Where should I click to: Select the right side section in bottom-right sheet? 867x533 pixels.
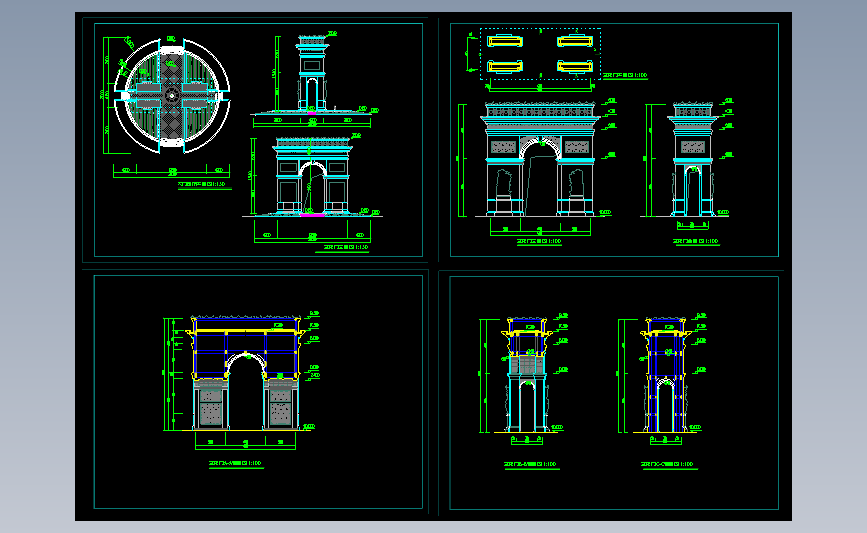pos(666,375)
